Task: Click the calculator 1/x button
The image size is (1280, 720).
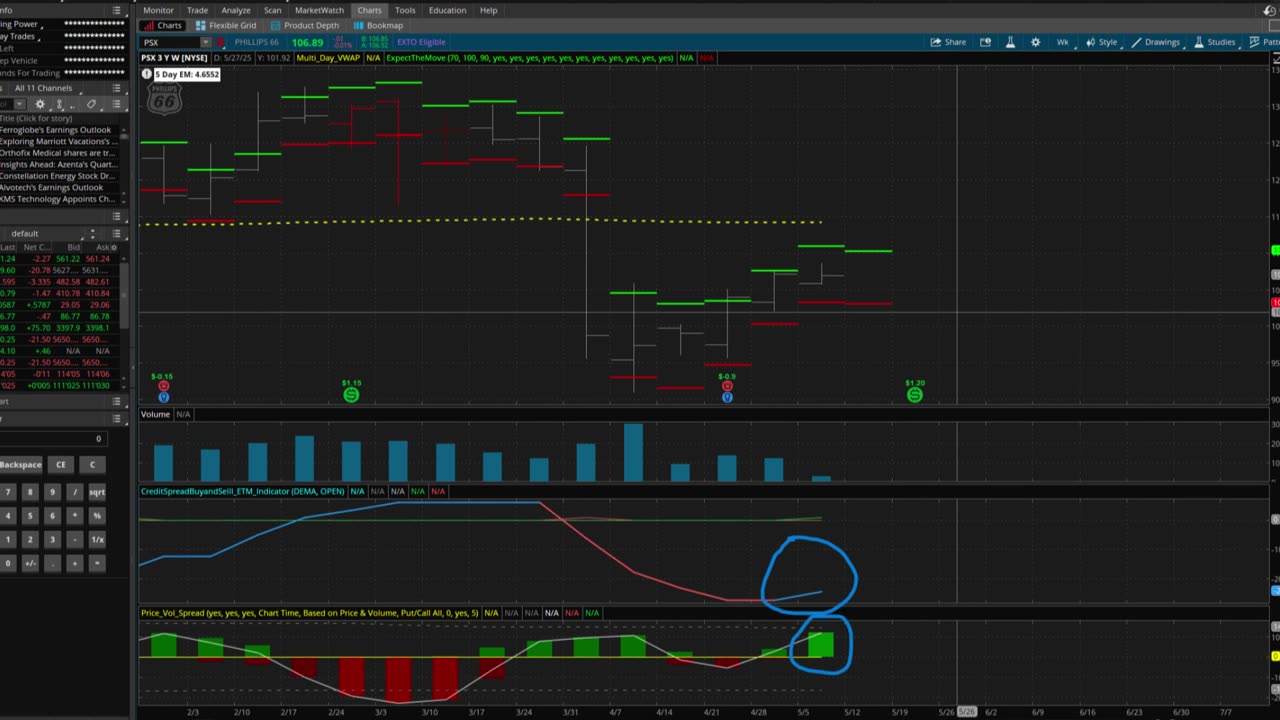Action: point(97,539)
